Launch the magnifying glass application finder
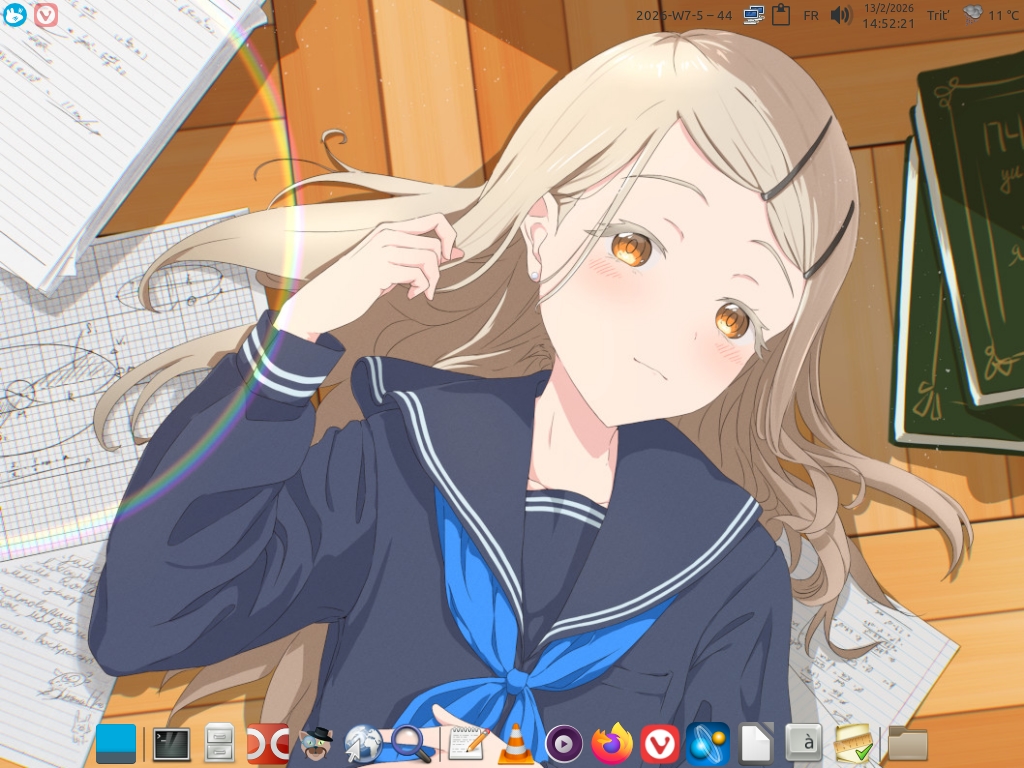 coord(412,744)
